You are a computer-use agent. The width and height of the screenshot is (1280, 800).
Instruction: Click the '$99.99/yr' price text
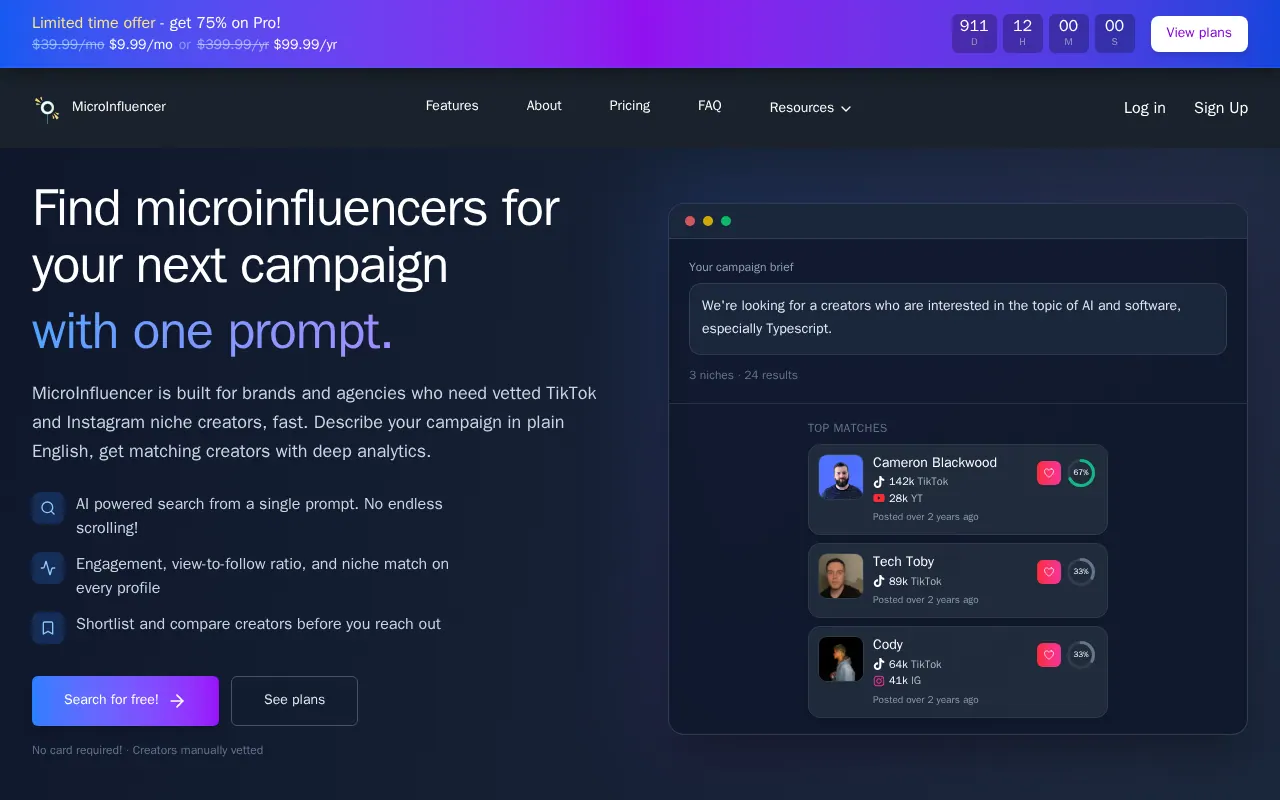tap(305, 45)
